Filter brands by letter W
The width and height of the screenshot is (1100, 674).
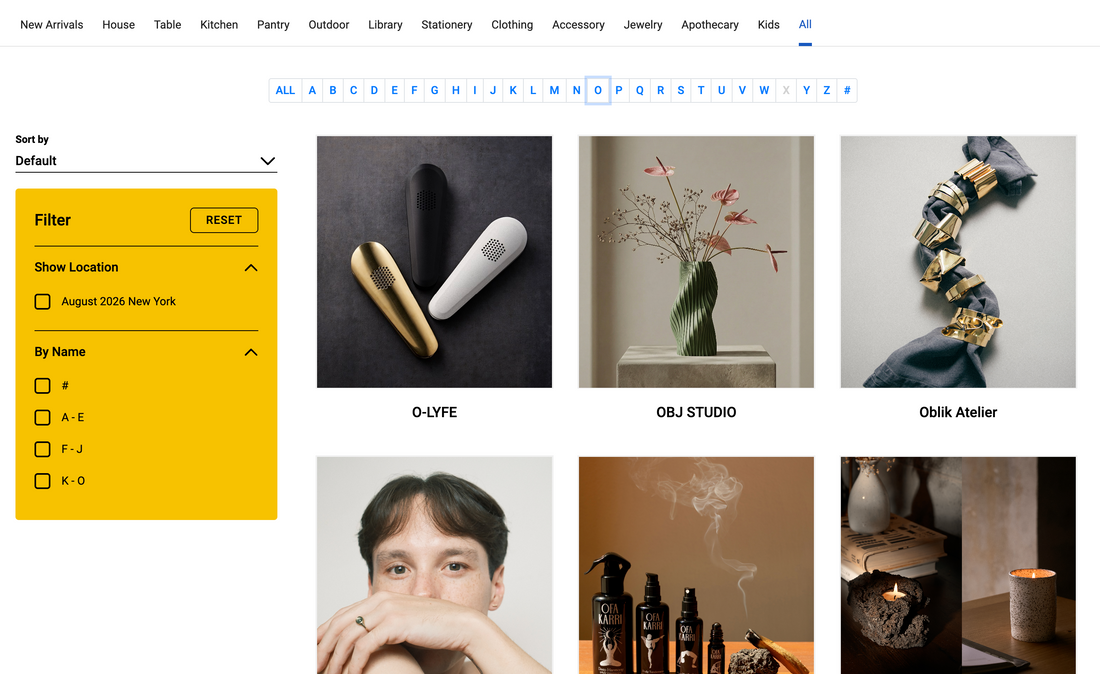point(764,90)
